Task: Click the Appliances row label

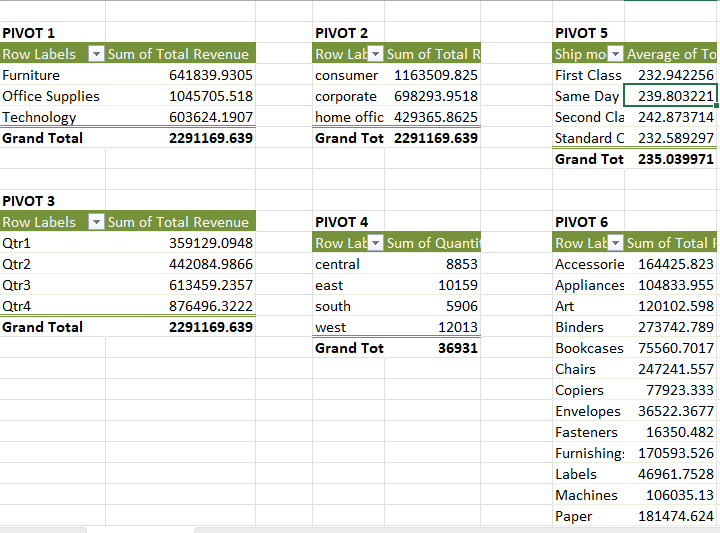Action: tap(590, 286)
